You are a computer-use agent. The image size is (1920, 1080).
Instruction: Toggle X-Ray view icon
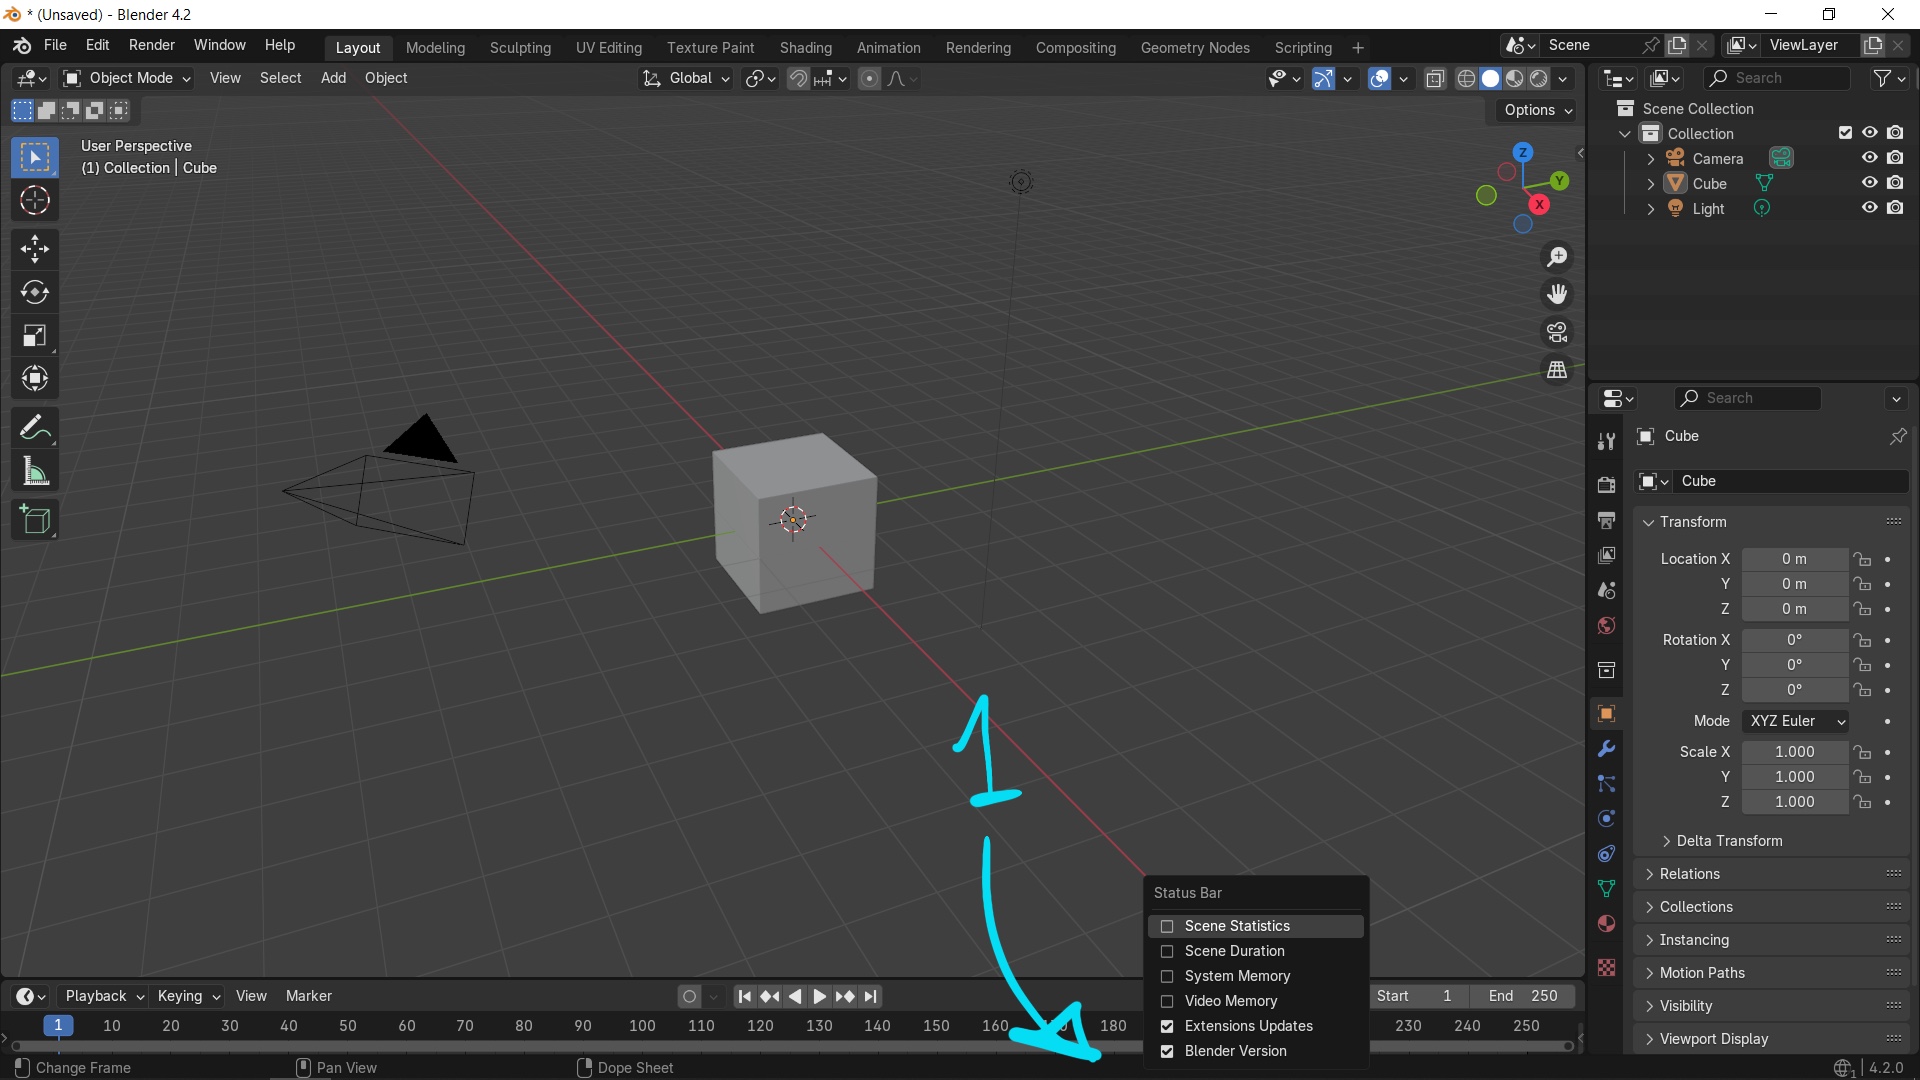click(x=1435, y=79)
